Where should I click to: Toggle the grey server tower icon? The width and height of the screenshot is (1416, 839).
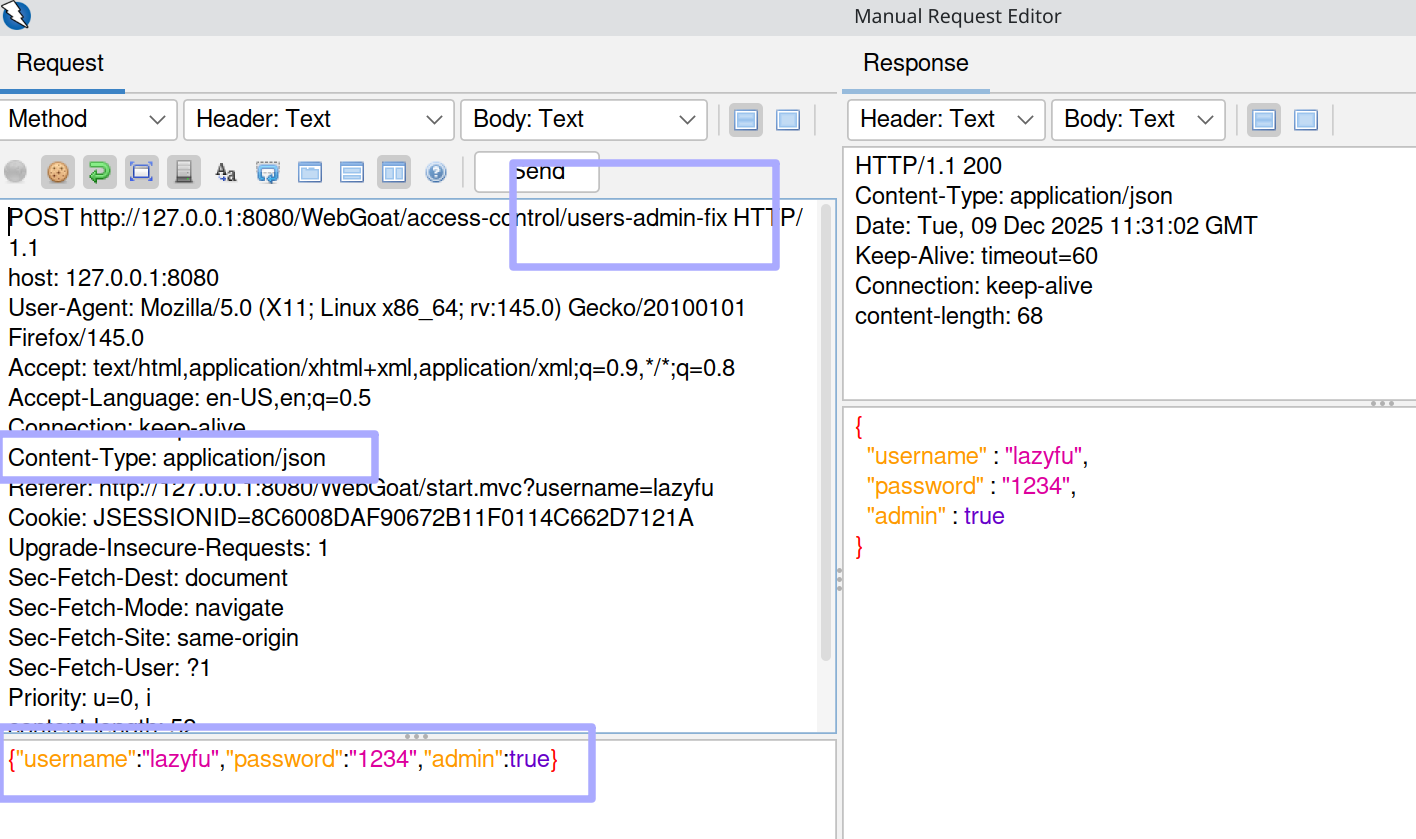click(x=184, y=172)
